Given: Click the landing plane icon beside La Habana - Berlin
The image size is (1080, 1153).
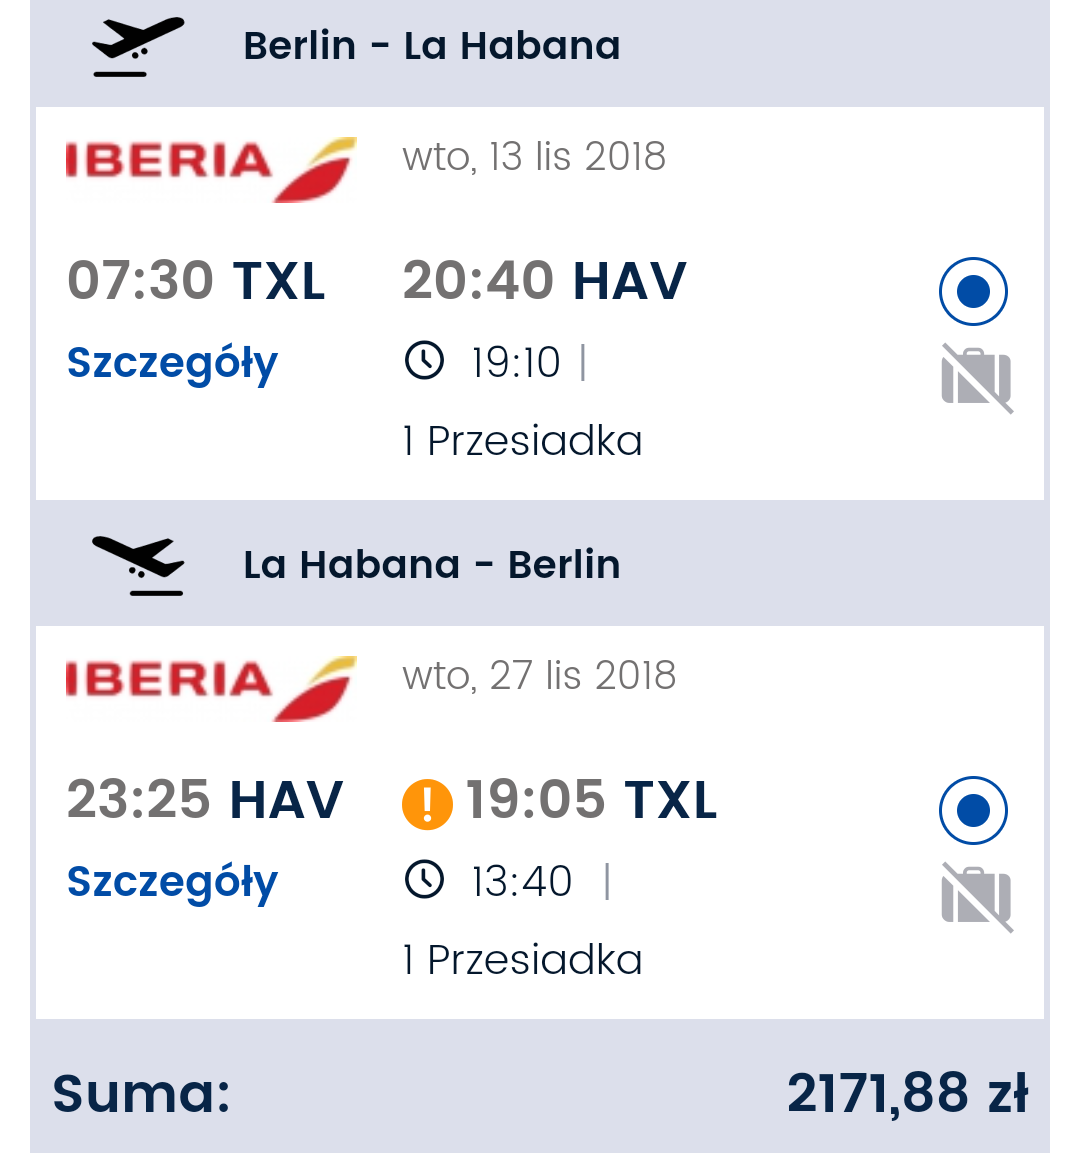Looking at the screenshot, I should (x=137, y=565).
